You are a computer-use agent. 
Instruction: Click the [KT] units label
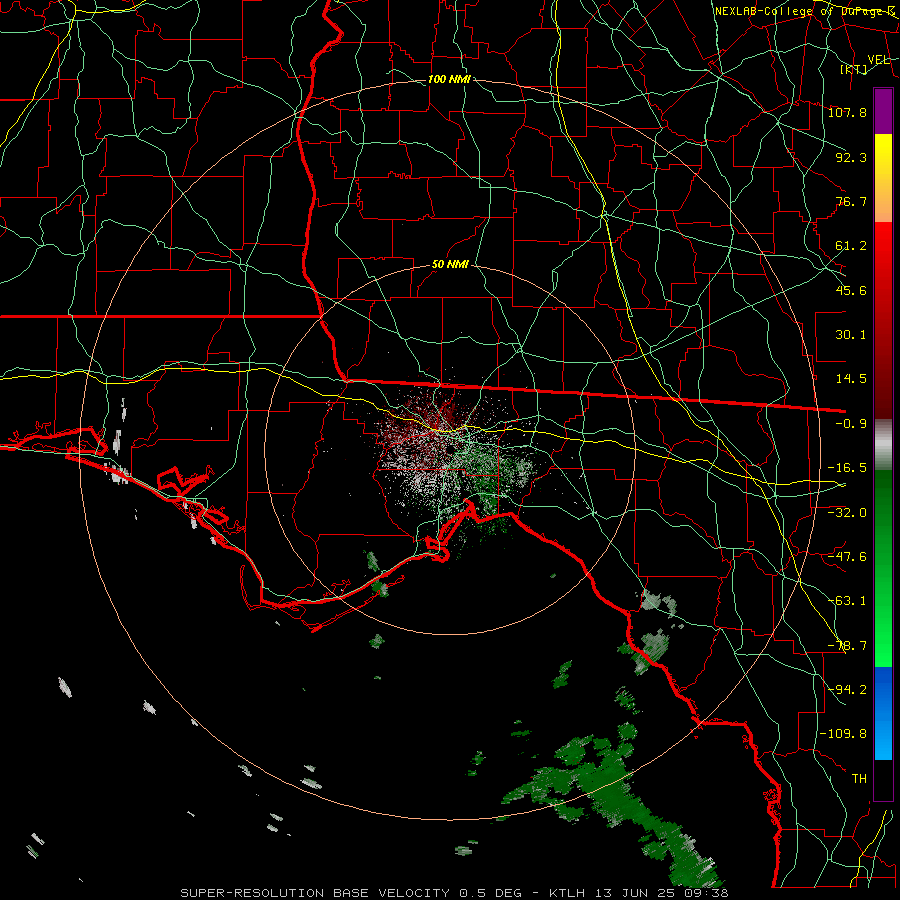(854, 70)
